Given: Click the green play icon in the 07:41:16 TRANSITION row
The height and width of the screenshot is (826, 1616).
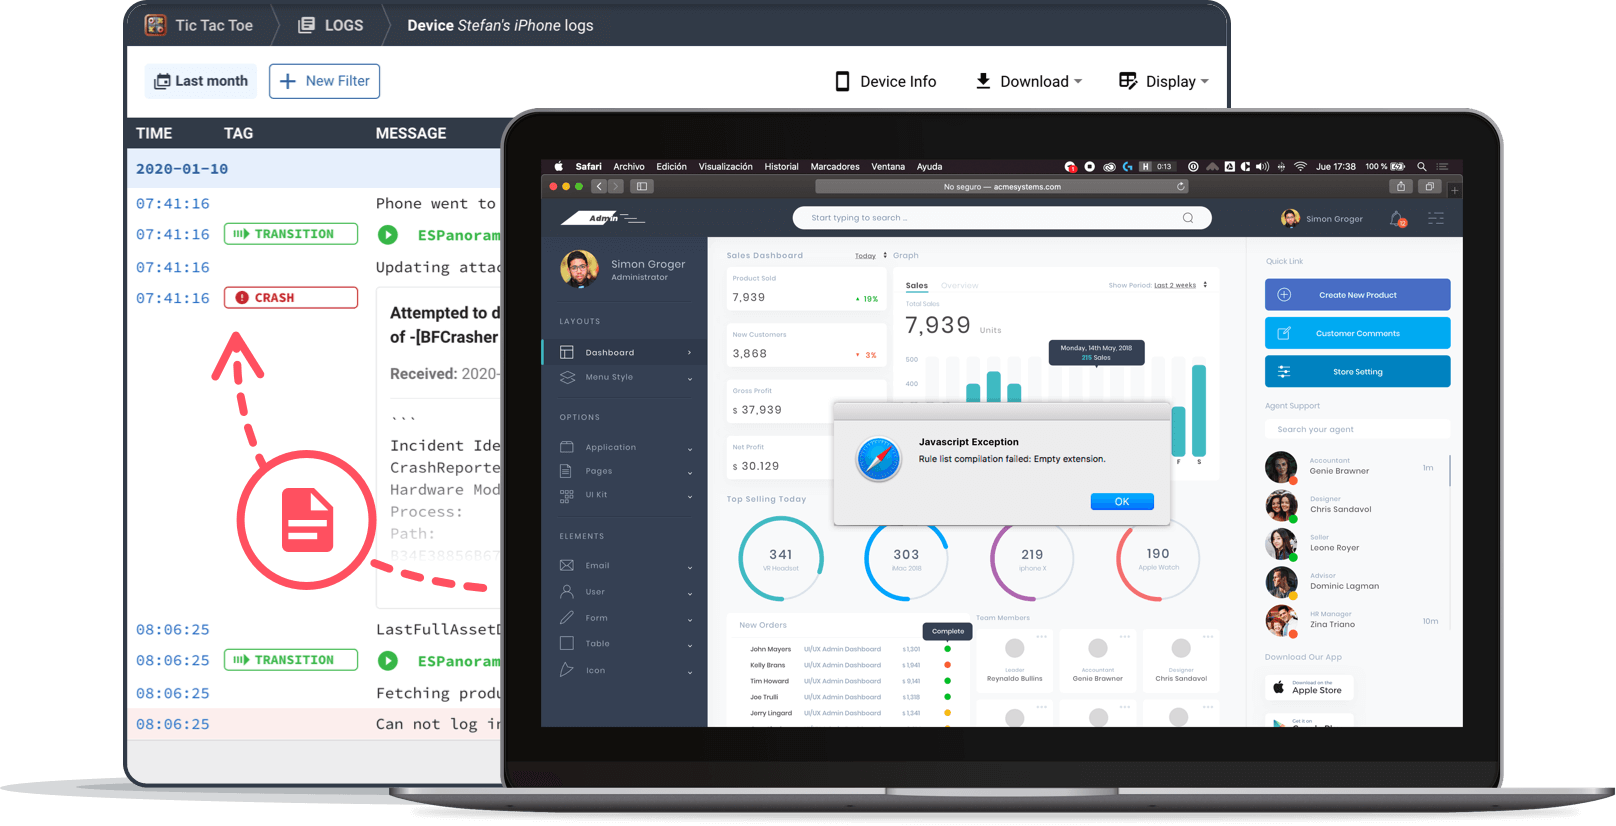Looking at the screenshot, I should tap(388, 235).
